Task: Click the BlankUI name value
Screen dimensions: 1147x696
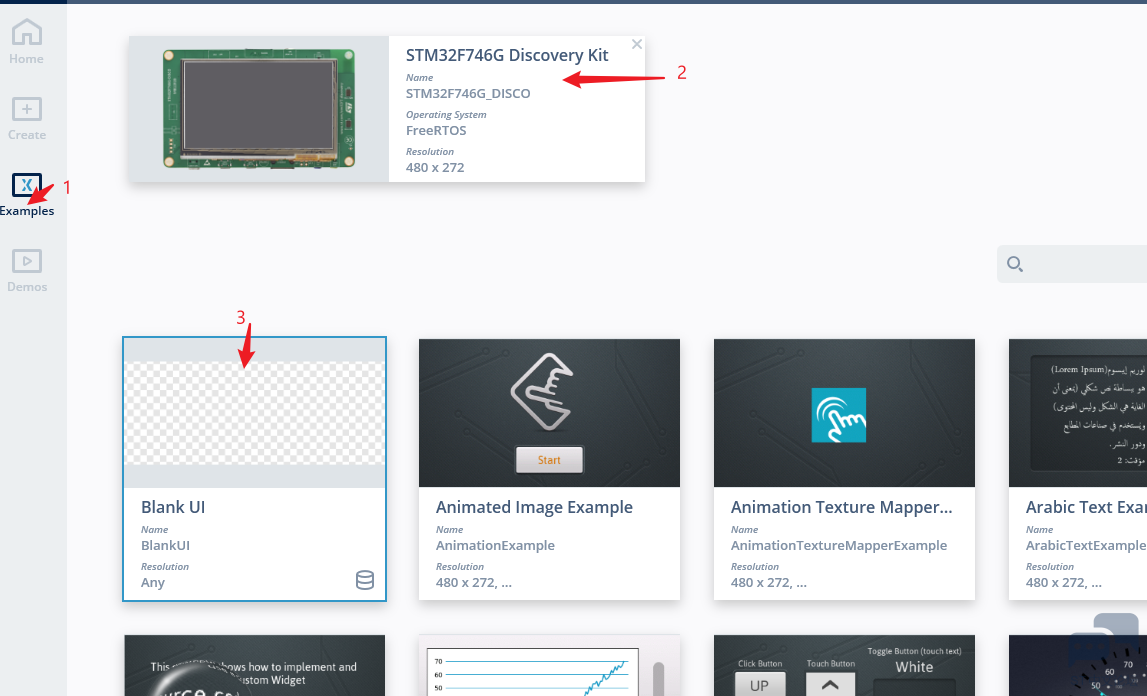Action: coord(165,545)
